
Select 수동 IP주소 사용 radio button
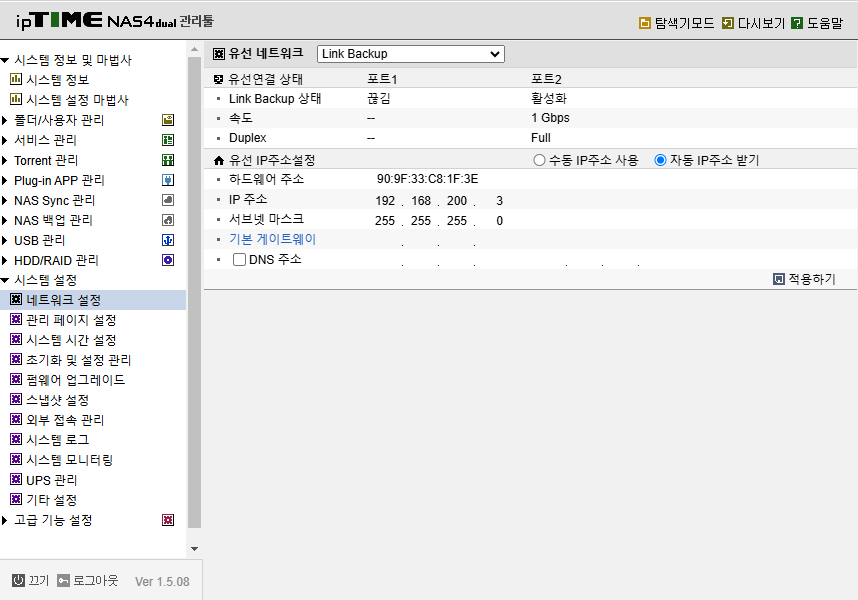(x=539, y=160)
